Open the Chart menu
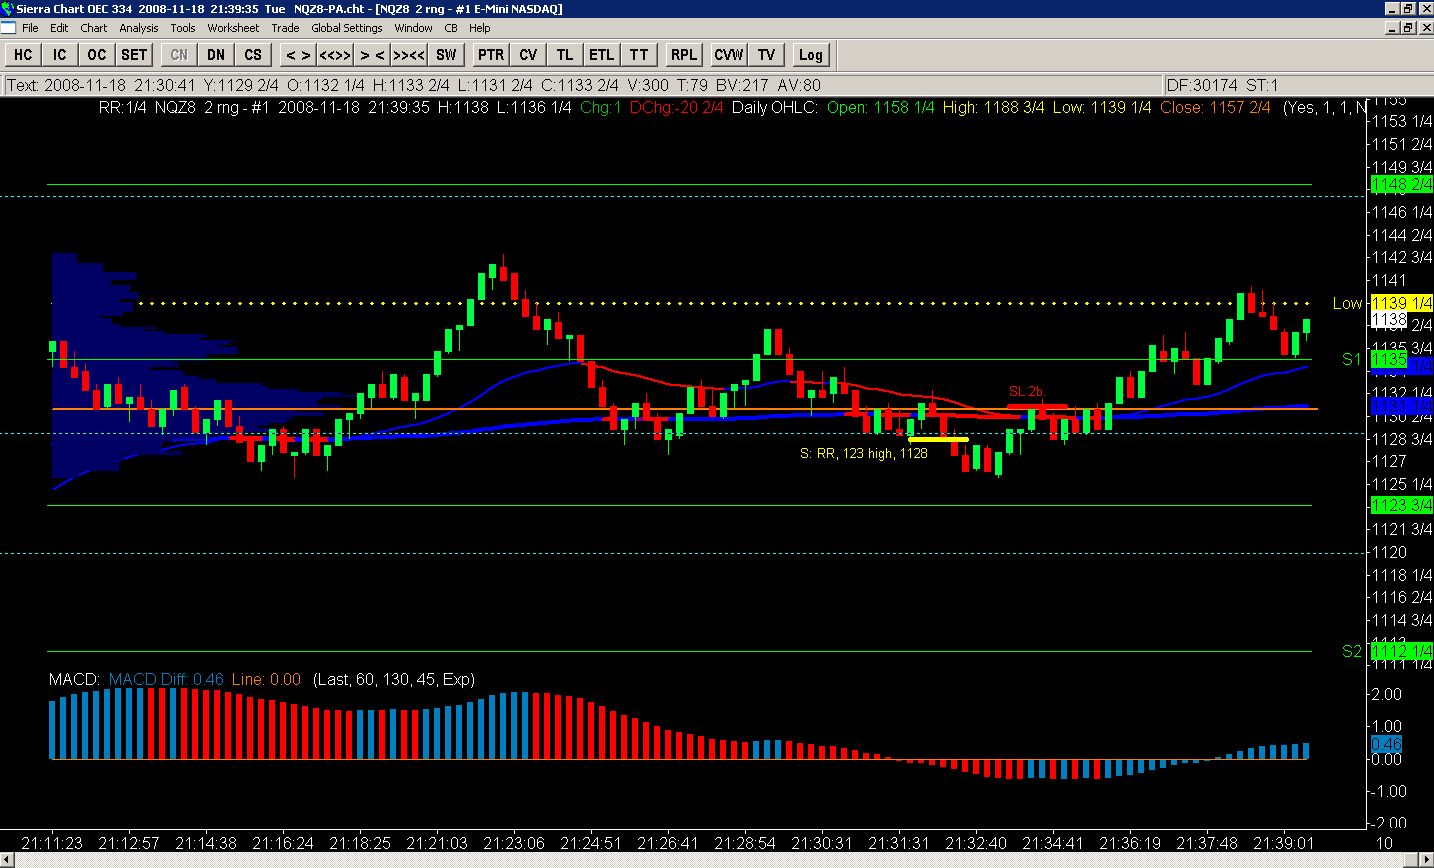The height and width of the screenshot is (868, 1434). coord(94,28)
